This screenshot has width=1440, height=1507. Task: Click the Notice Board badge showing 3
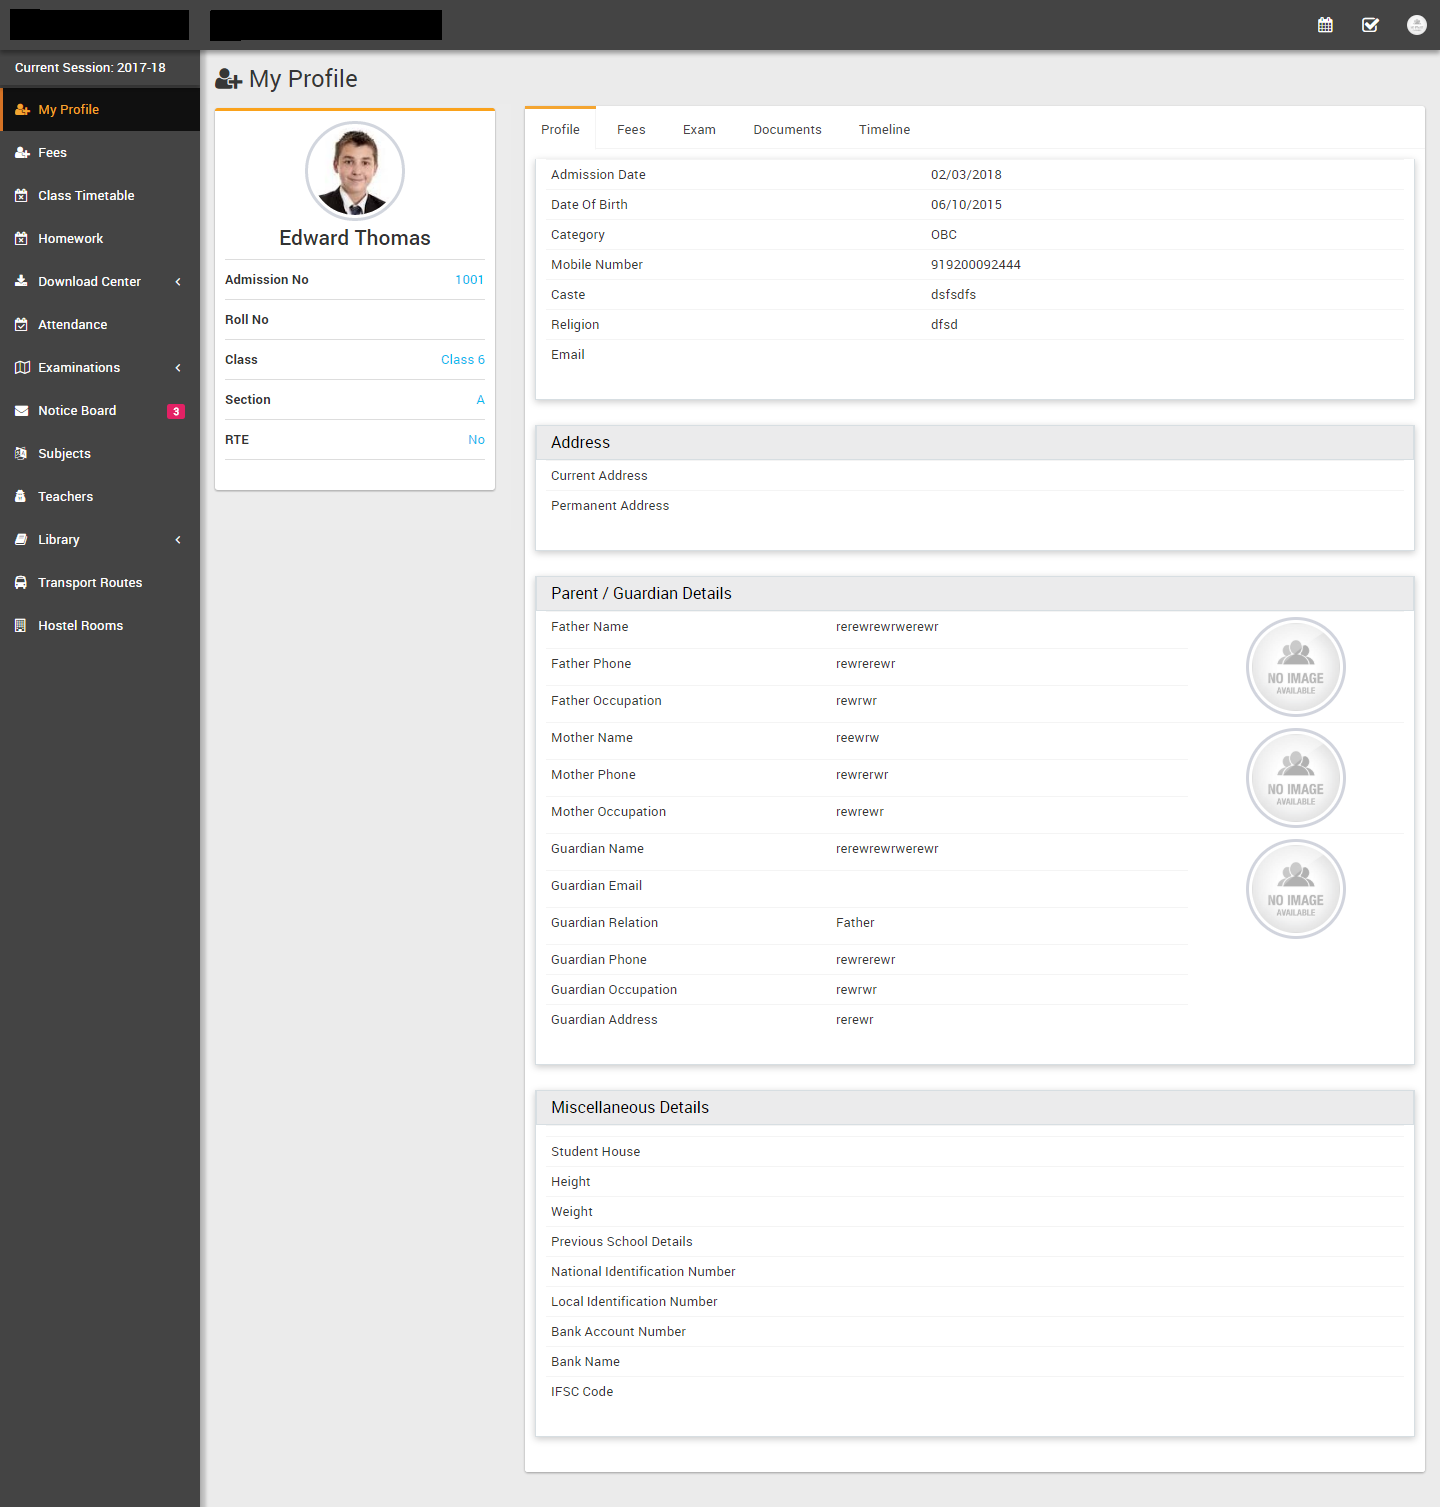click(x=176, y=411)
